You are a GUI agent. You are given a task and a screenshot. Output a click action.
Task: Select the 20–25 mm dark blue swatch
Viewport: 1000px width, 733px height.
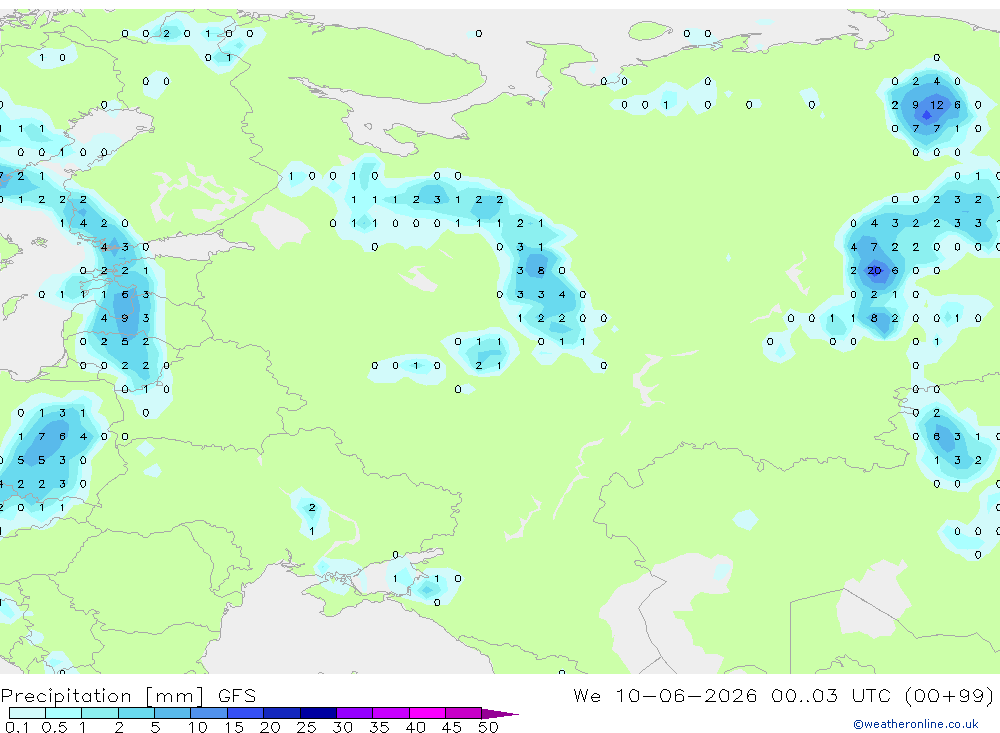281,713
